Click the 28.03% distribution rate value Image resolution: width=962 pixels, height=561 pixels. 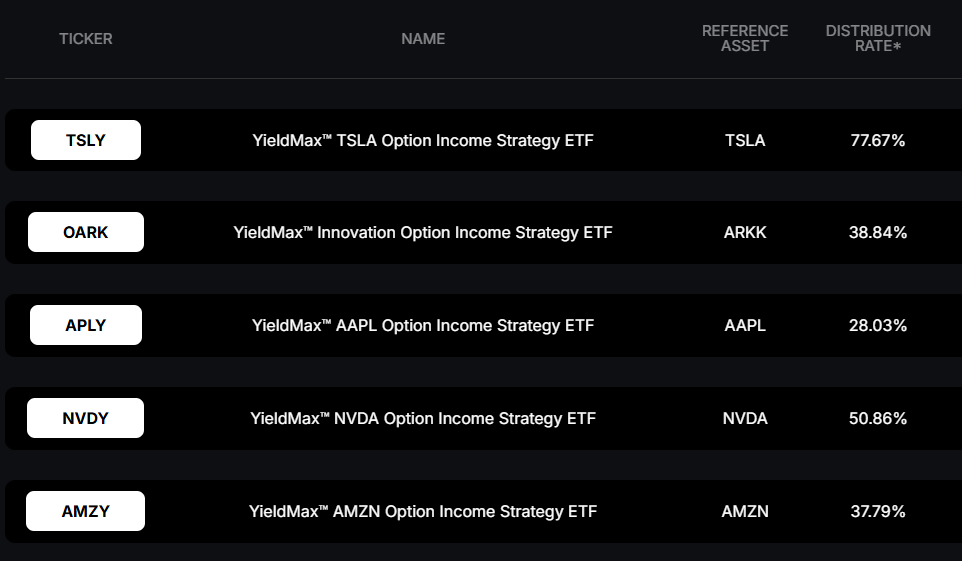878,325
